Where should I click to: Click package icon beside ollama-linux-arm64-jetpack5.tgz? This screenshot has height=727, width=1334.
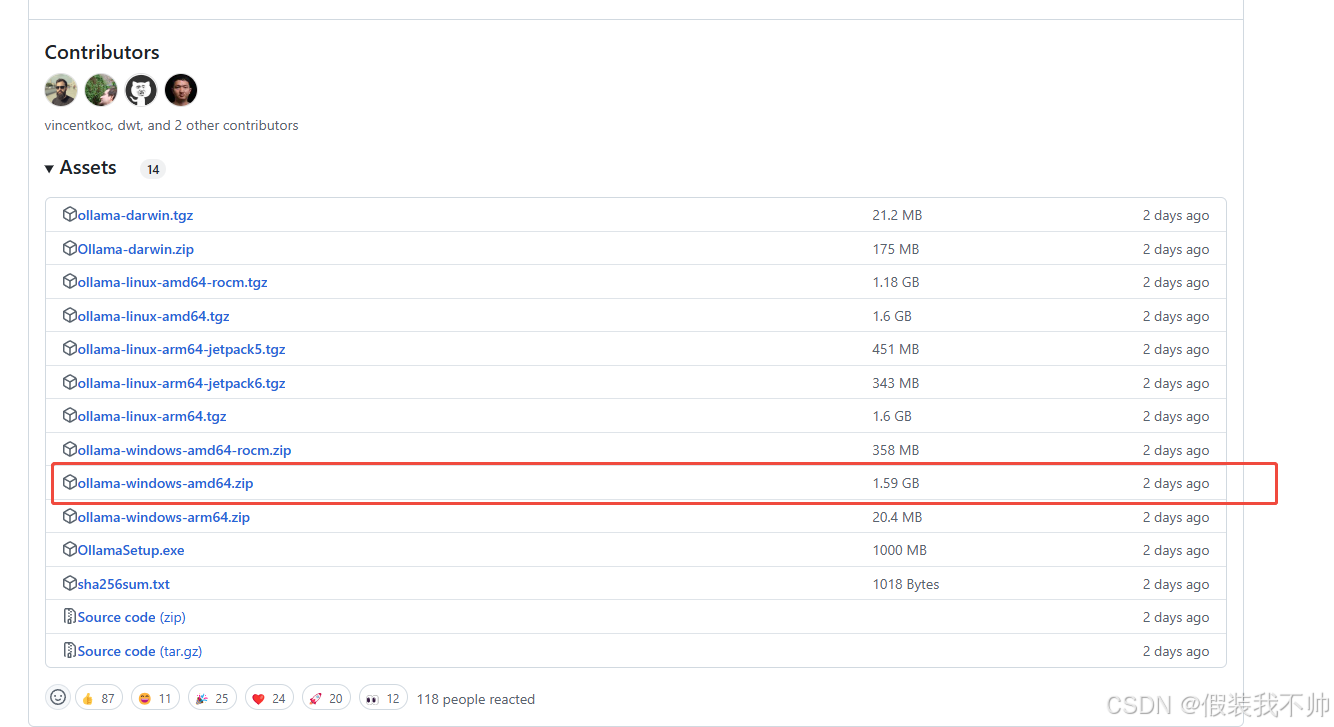[x=70, y=348]
